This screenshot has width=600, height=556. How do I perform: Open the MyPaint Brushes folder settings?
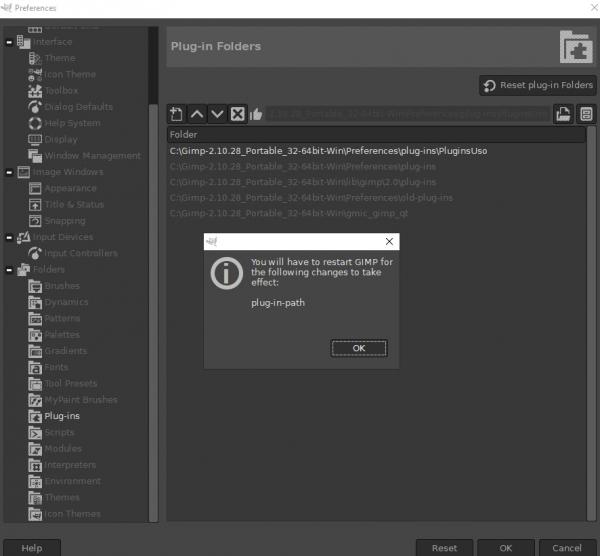[x=81, y=400]
